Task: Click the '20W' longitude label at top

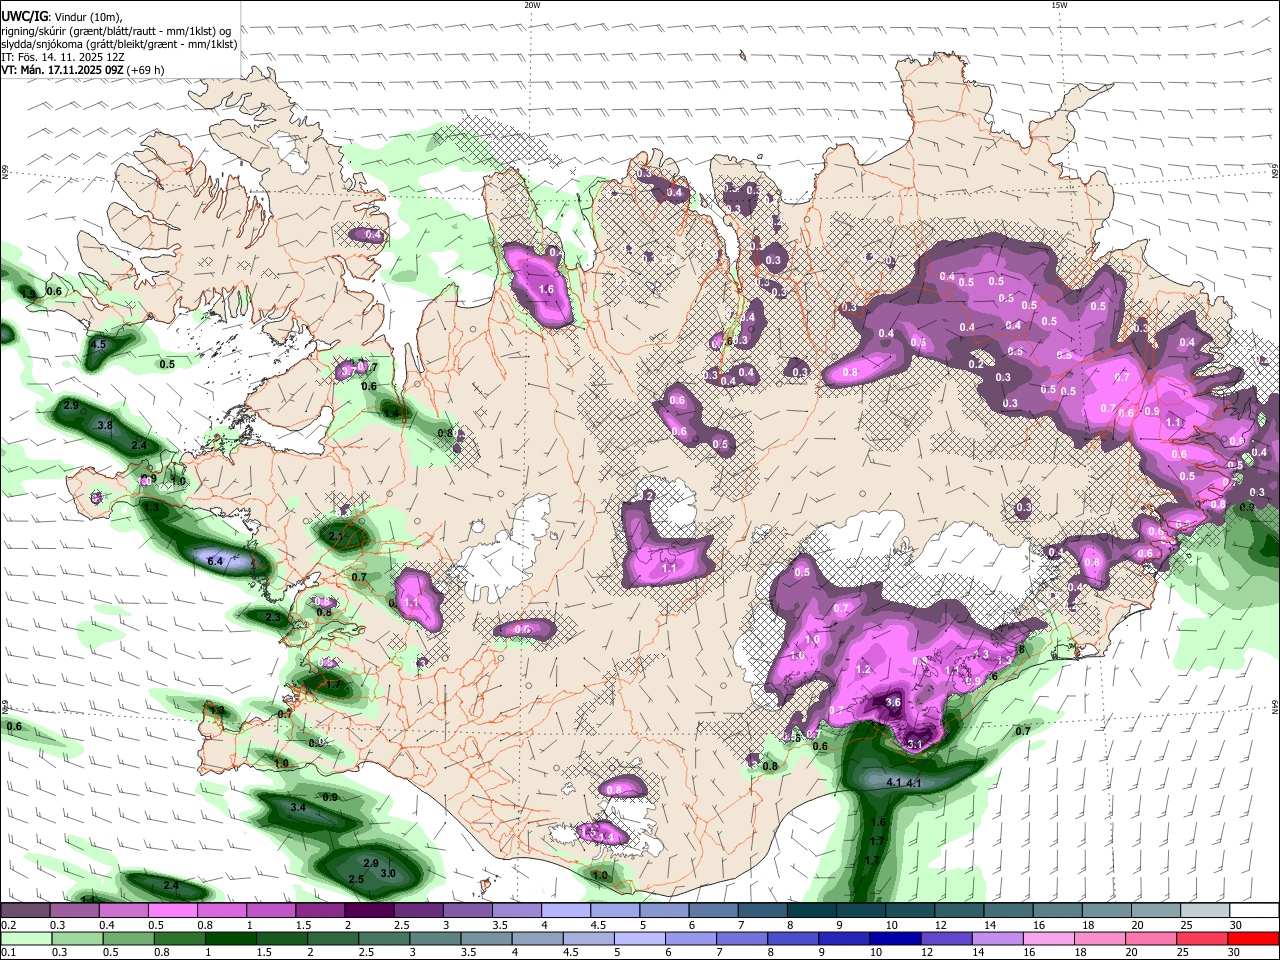Action: click(532, 5)
